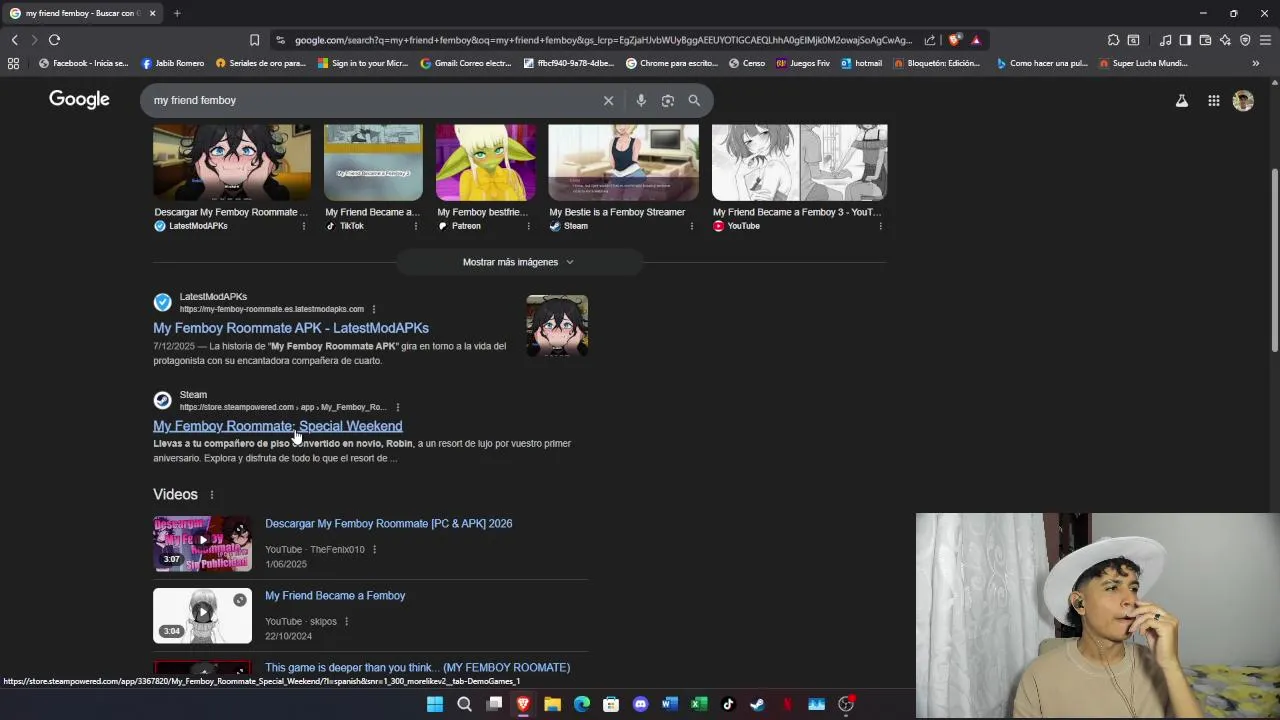Launch Steam from the taskbar
1280x720 pixels.
758,704
